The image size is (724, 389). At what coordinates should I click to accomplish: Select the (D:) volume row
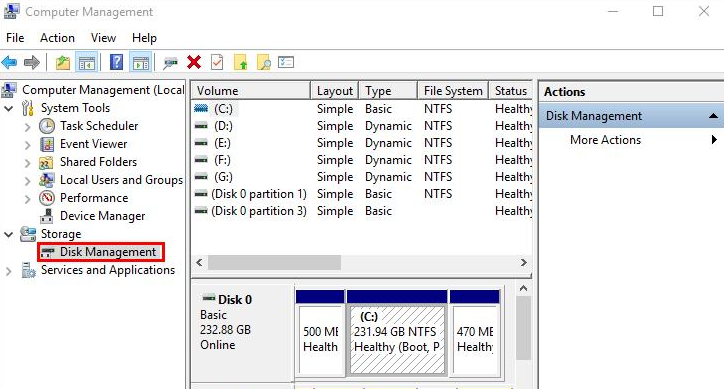[362, 126]
